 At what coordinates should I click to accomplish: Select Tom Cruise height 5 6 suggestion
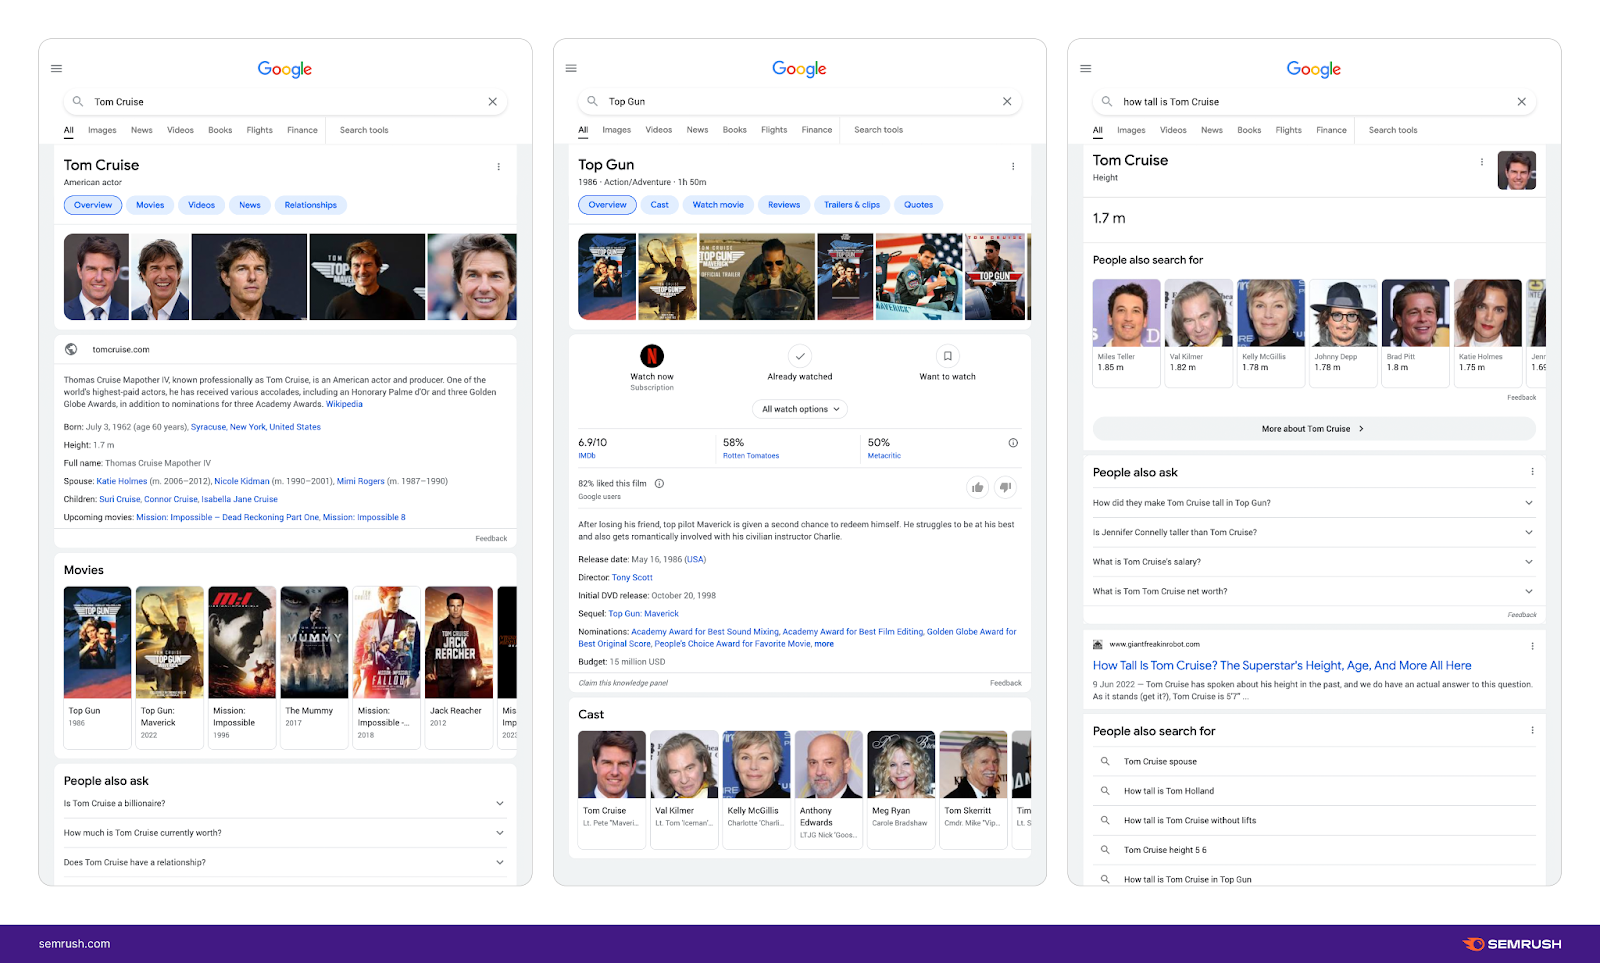tap(1165, 850)
